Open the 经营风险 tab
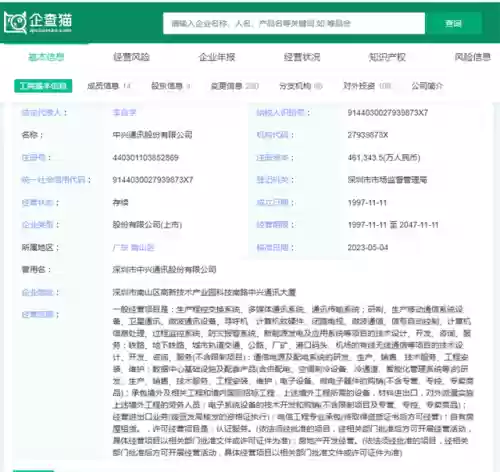Screen dimensions: 500x472 [x=131, y=57]
